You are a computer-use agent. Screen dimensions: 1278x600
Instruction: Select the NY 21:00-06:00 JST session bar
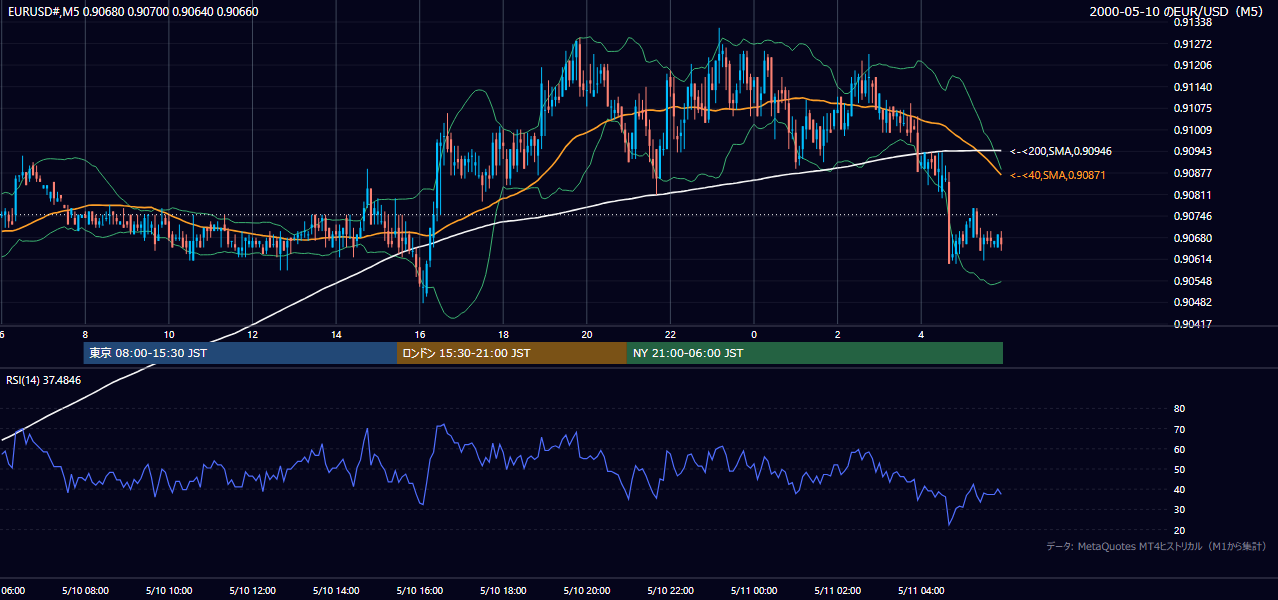pos(815,353)
